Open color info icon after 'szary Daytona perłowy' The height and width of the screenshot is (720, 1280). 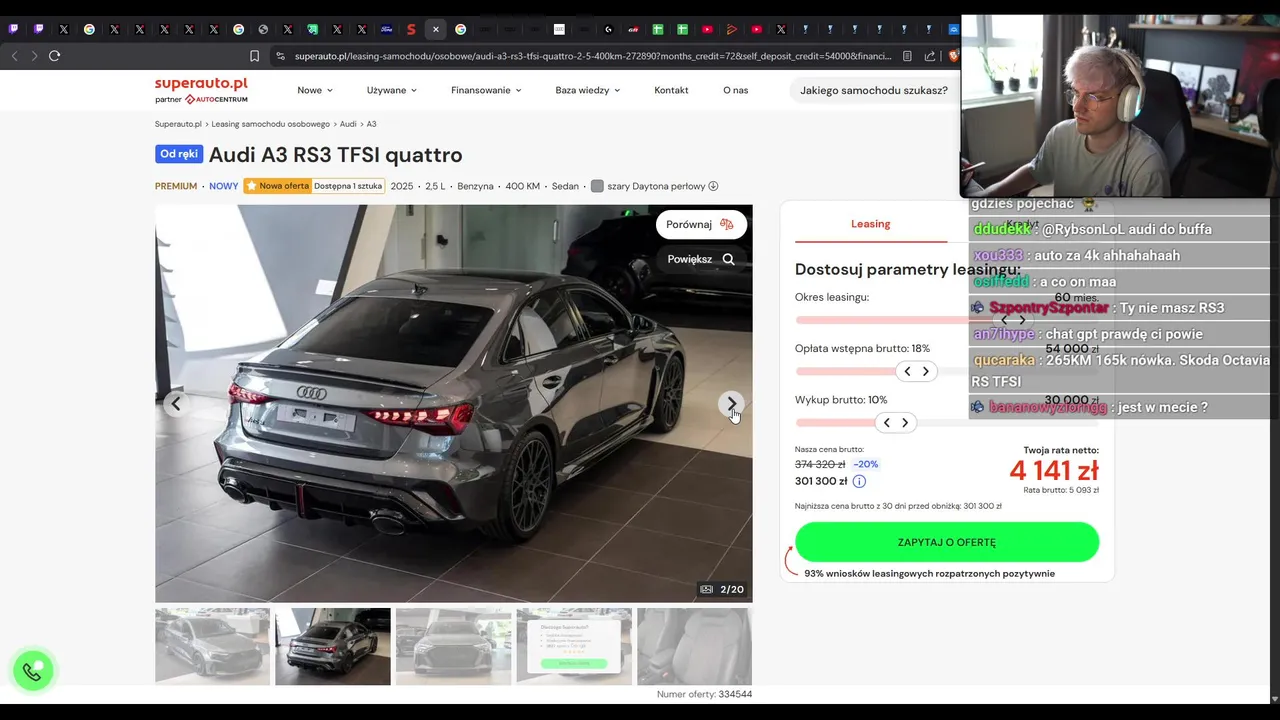tap(713, 186)
